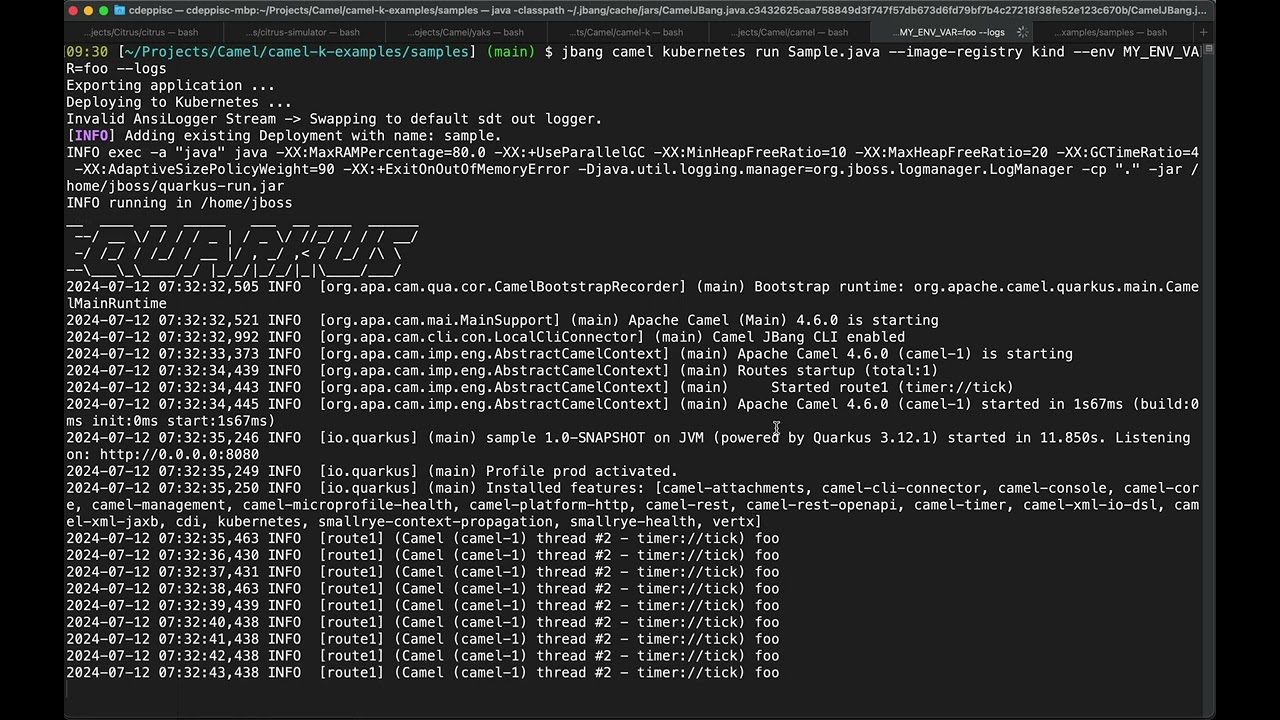This screenshot has height=720, width=1280.
Task: Switch to the citrus-simulator bash tab
Action: point(301,32)
